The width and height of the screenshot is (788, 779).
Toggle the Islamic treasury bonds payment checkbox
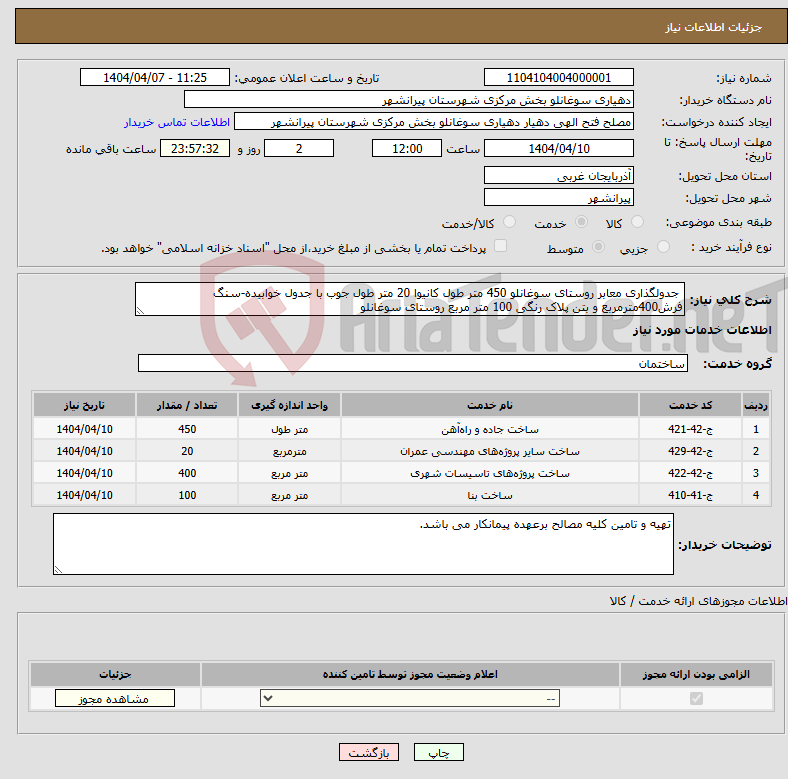tap(501, 245)
